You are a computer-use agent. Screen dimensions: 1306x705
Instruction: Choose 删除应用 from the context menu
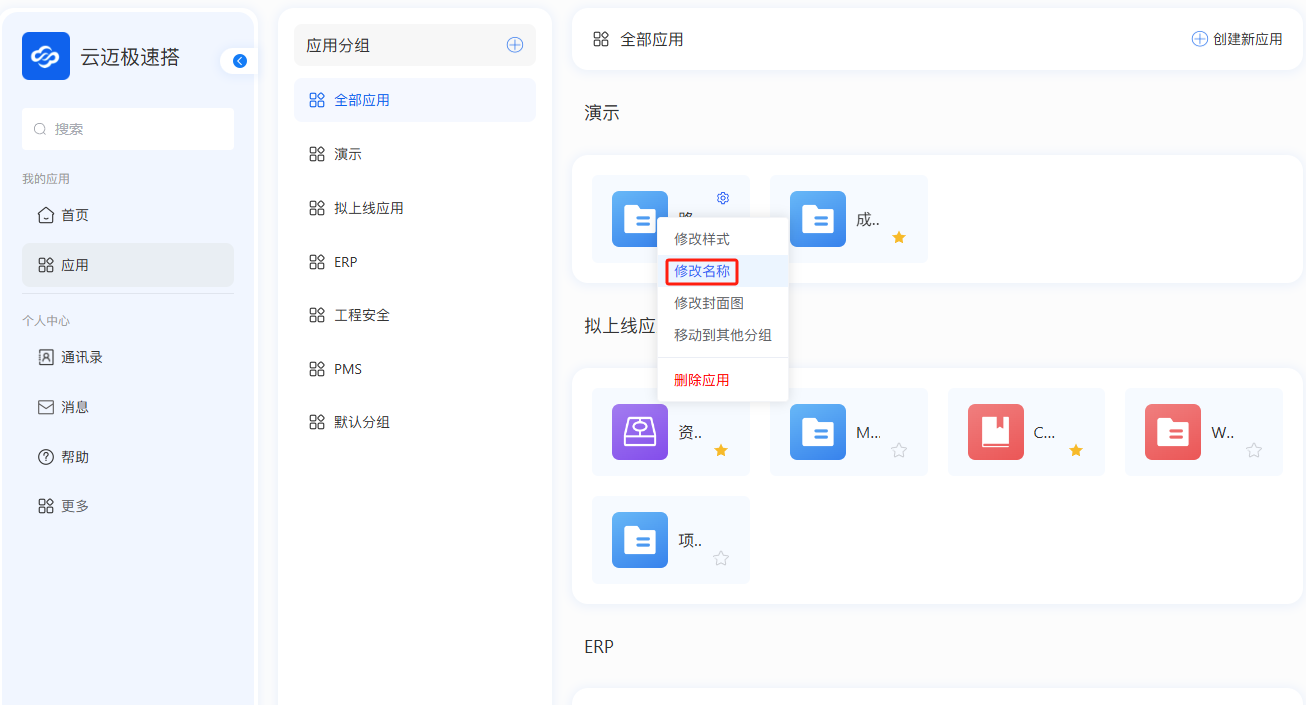(702, 380)
